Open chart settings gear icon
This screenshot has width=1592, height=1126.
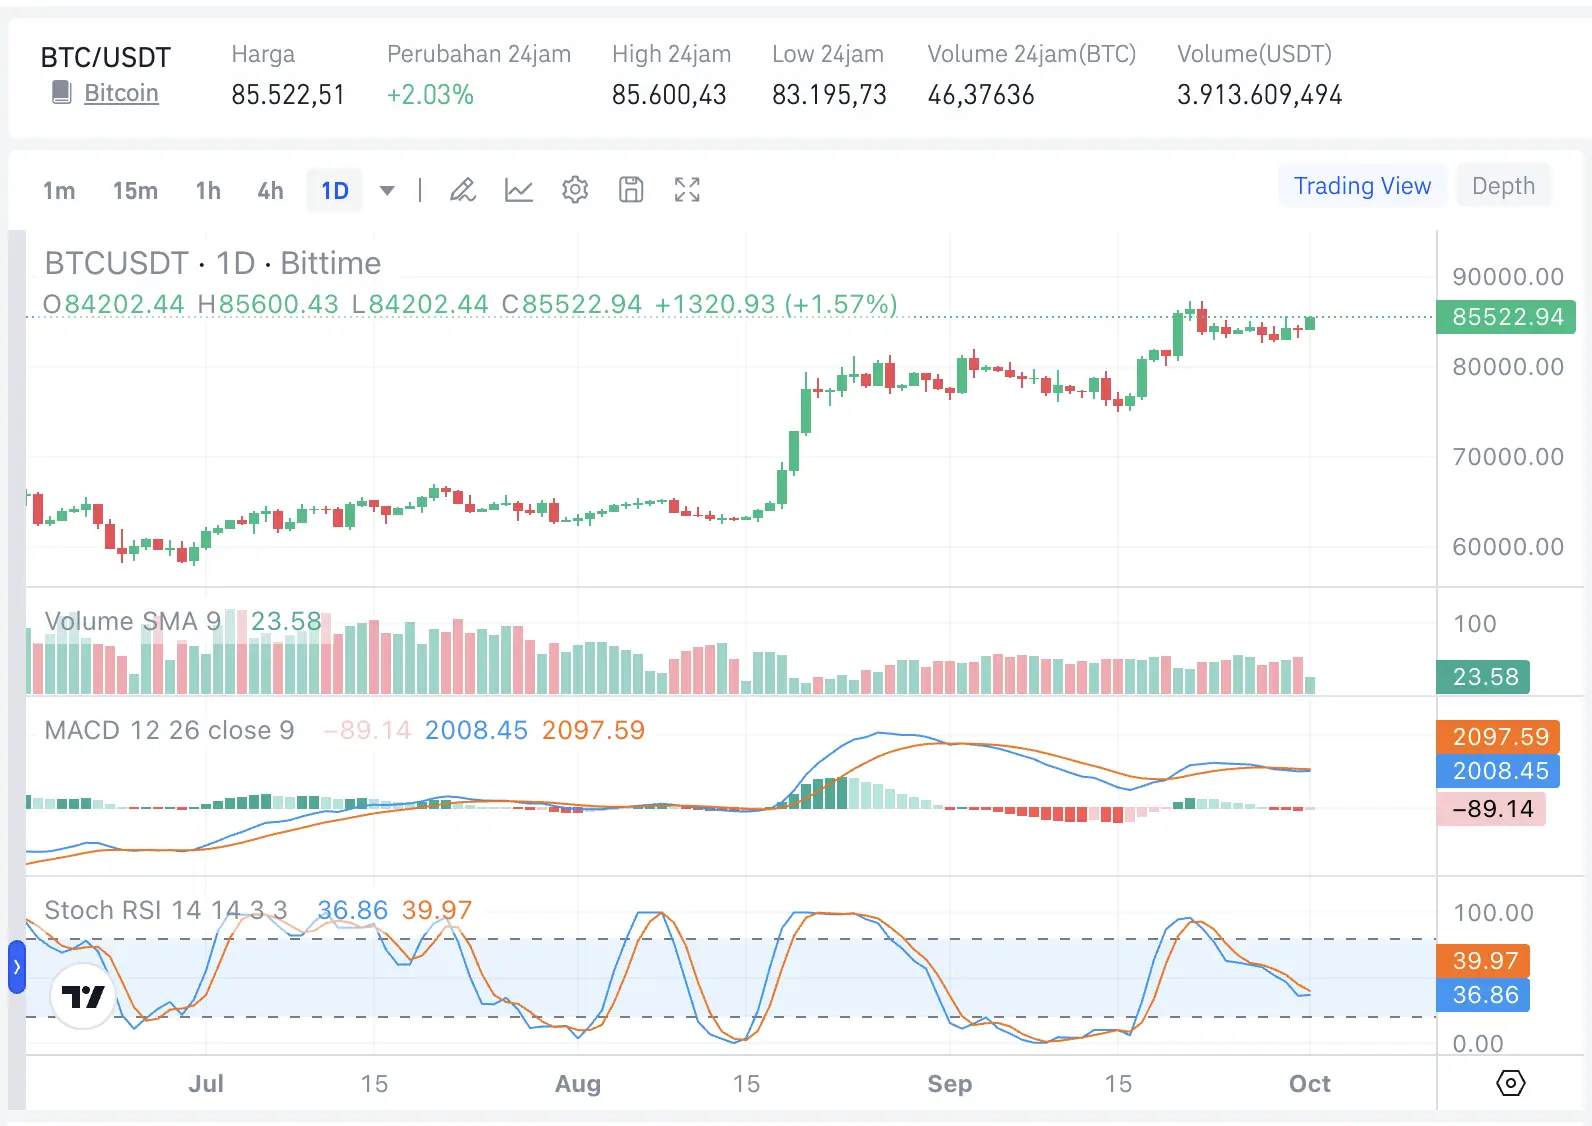(x=575, y=190)
